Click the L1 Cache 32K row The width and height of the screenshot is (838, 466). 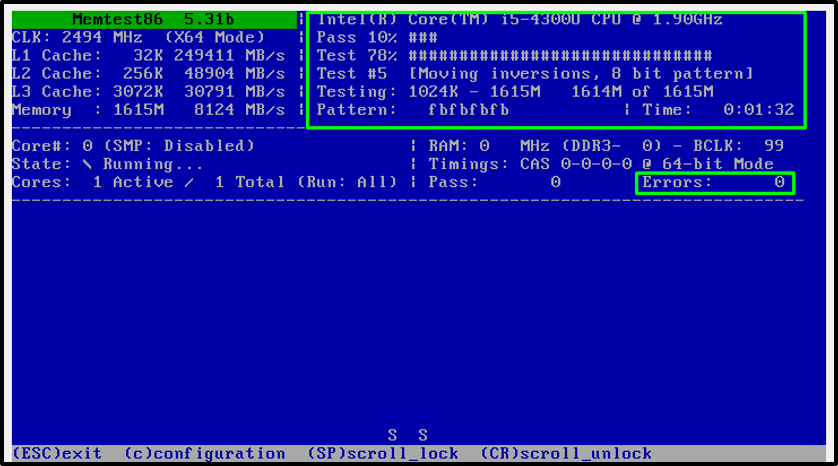[149, 56]
